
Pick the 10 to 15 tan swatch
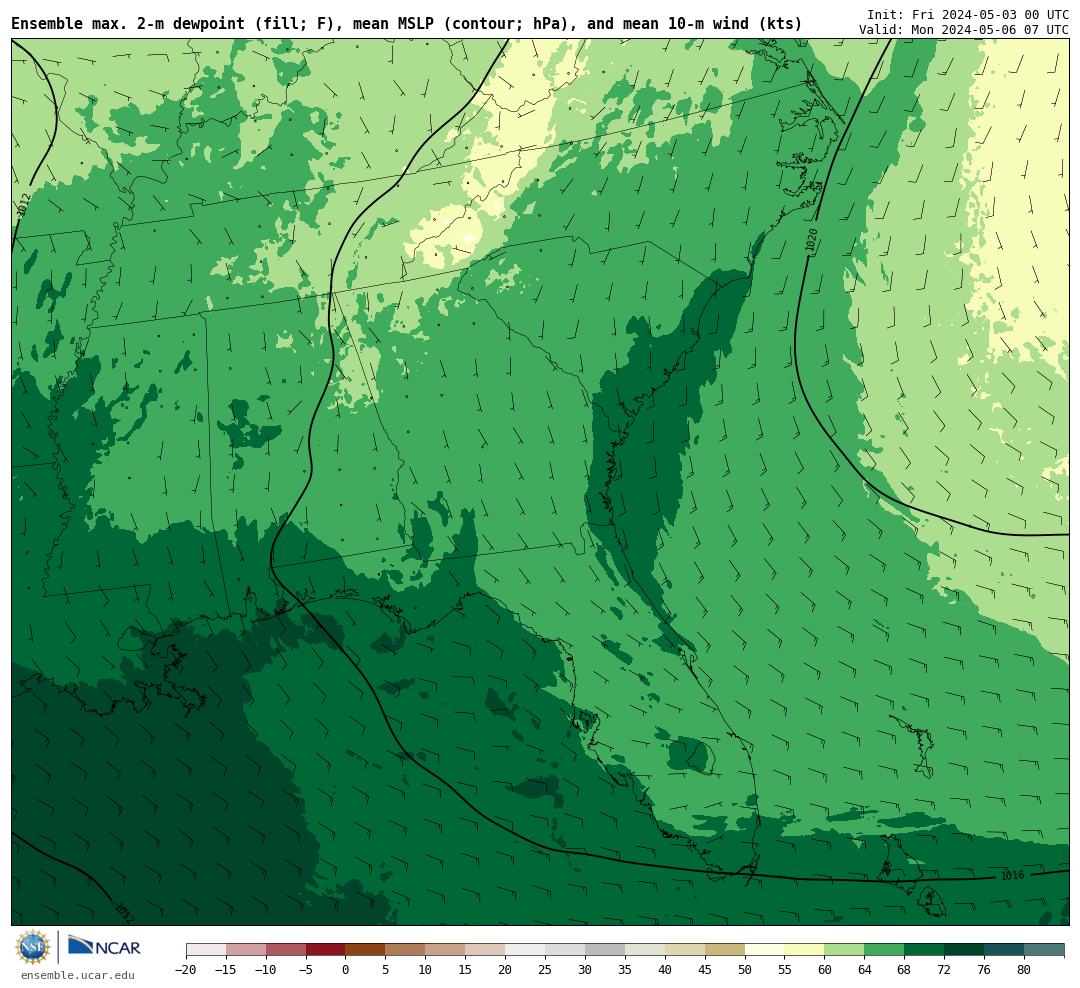[446, 950]
